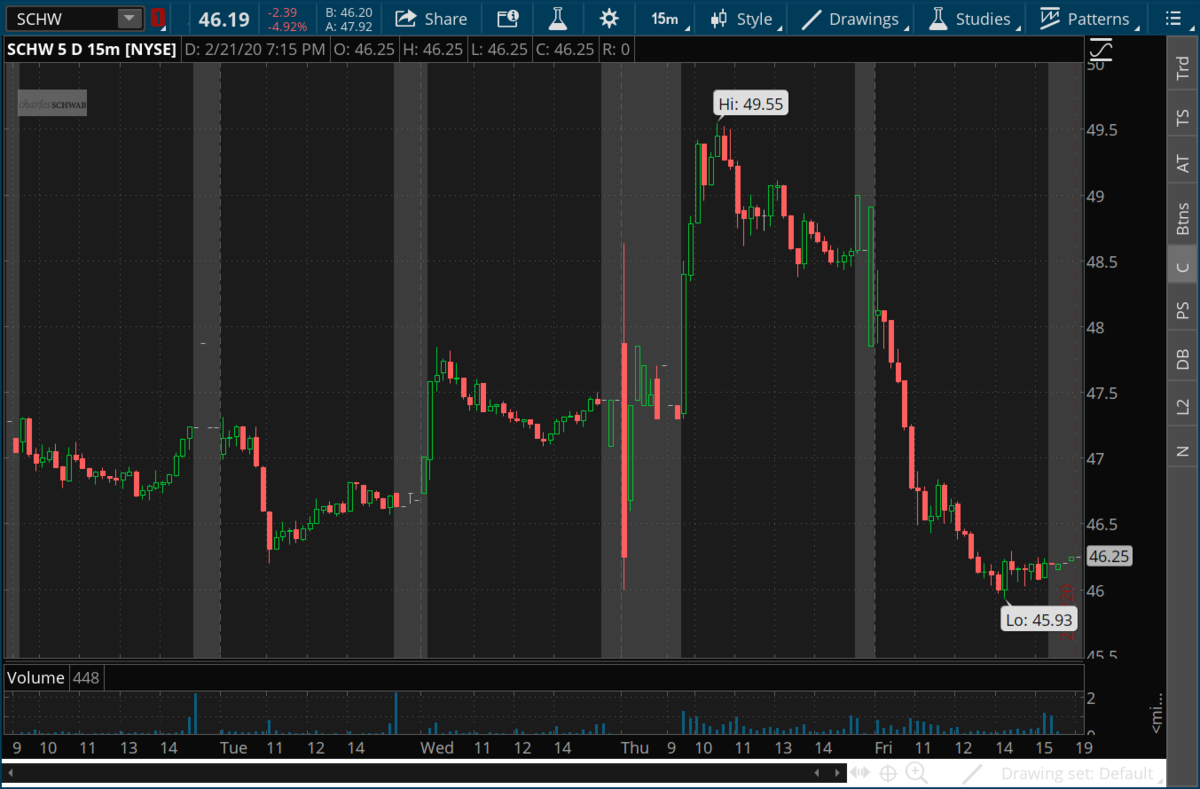
Task: Open chart settings gear
Action: pyautogui.click(x=609, y=18)
